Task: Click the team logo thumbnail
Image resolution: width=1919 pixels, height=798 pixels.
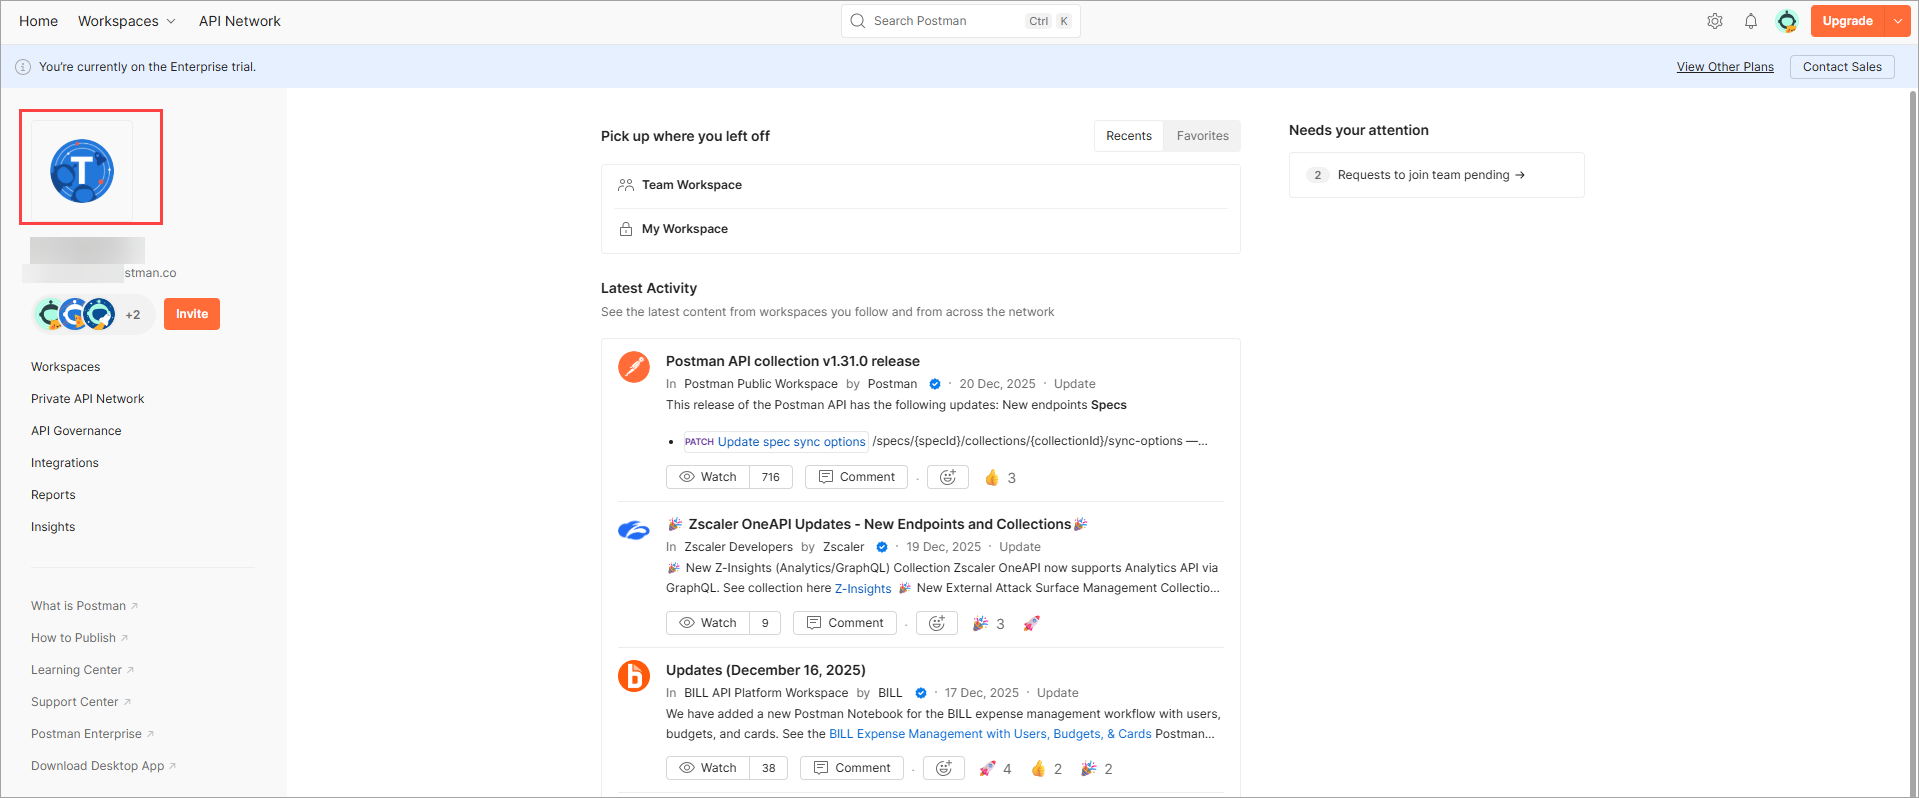Action: pos(82,171)
